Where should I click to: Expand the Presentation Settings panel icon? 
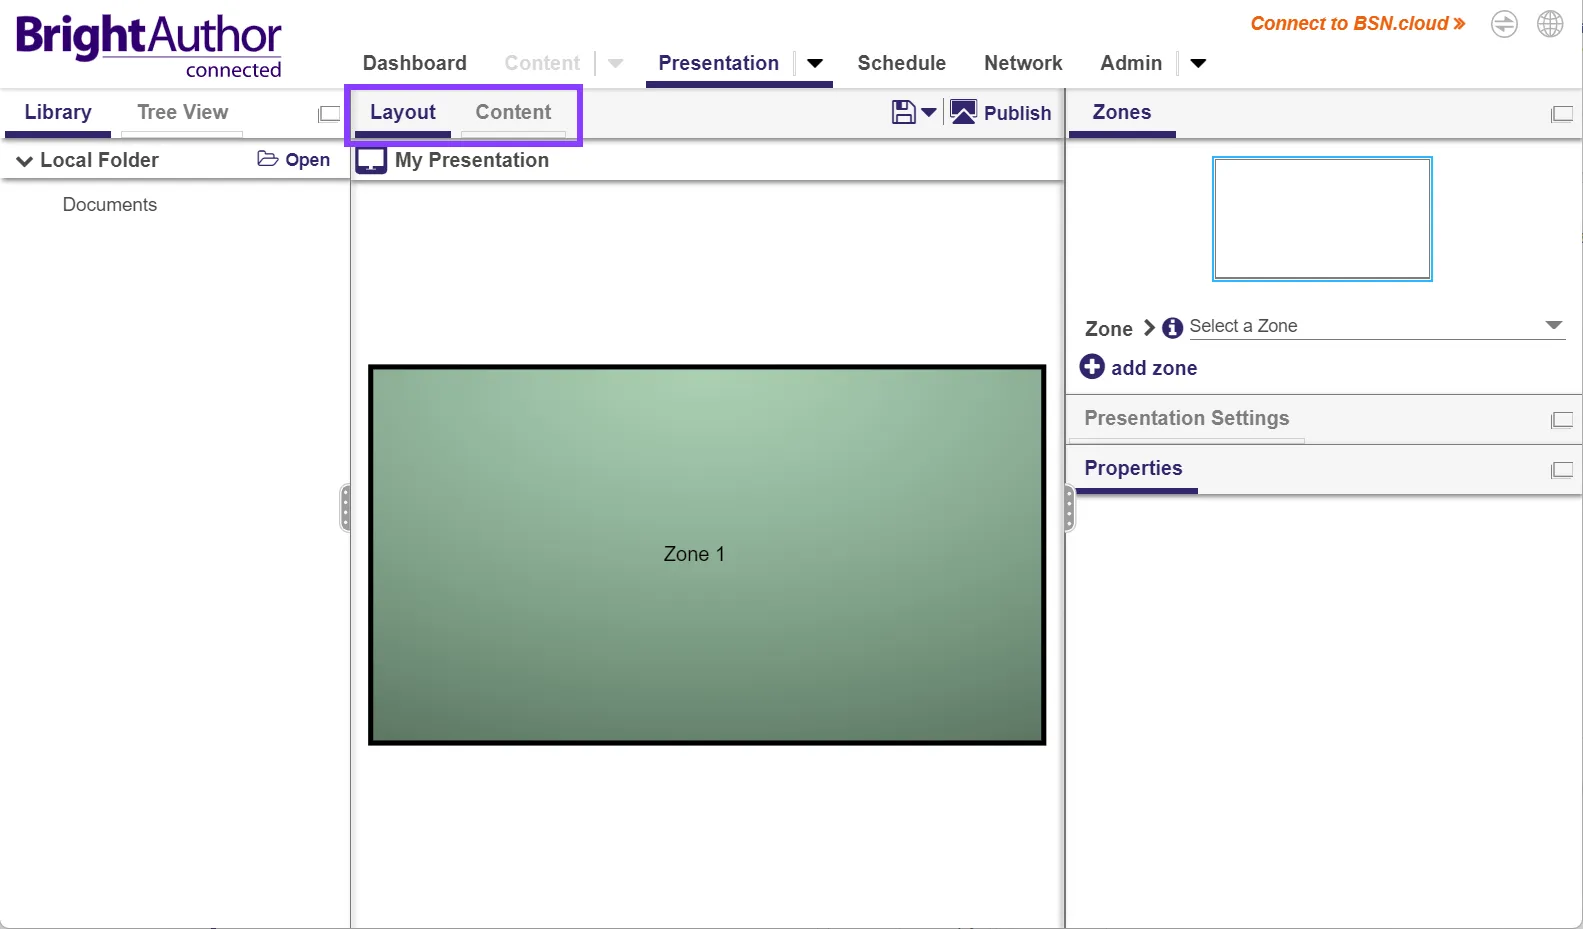[1561, 420]
